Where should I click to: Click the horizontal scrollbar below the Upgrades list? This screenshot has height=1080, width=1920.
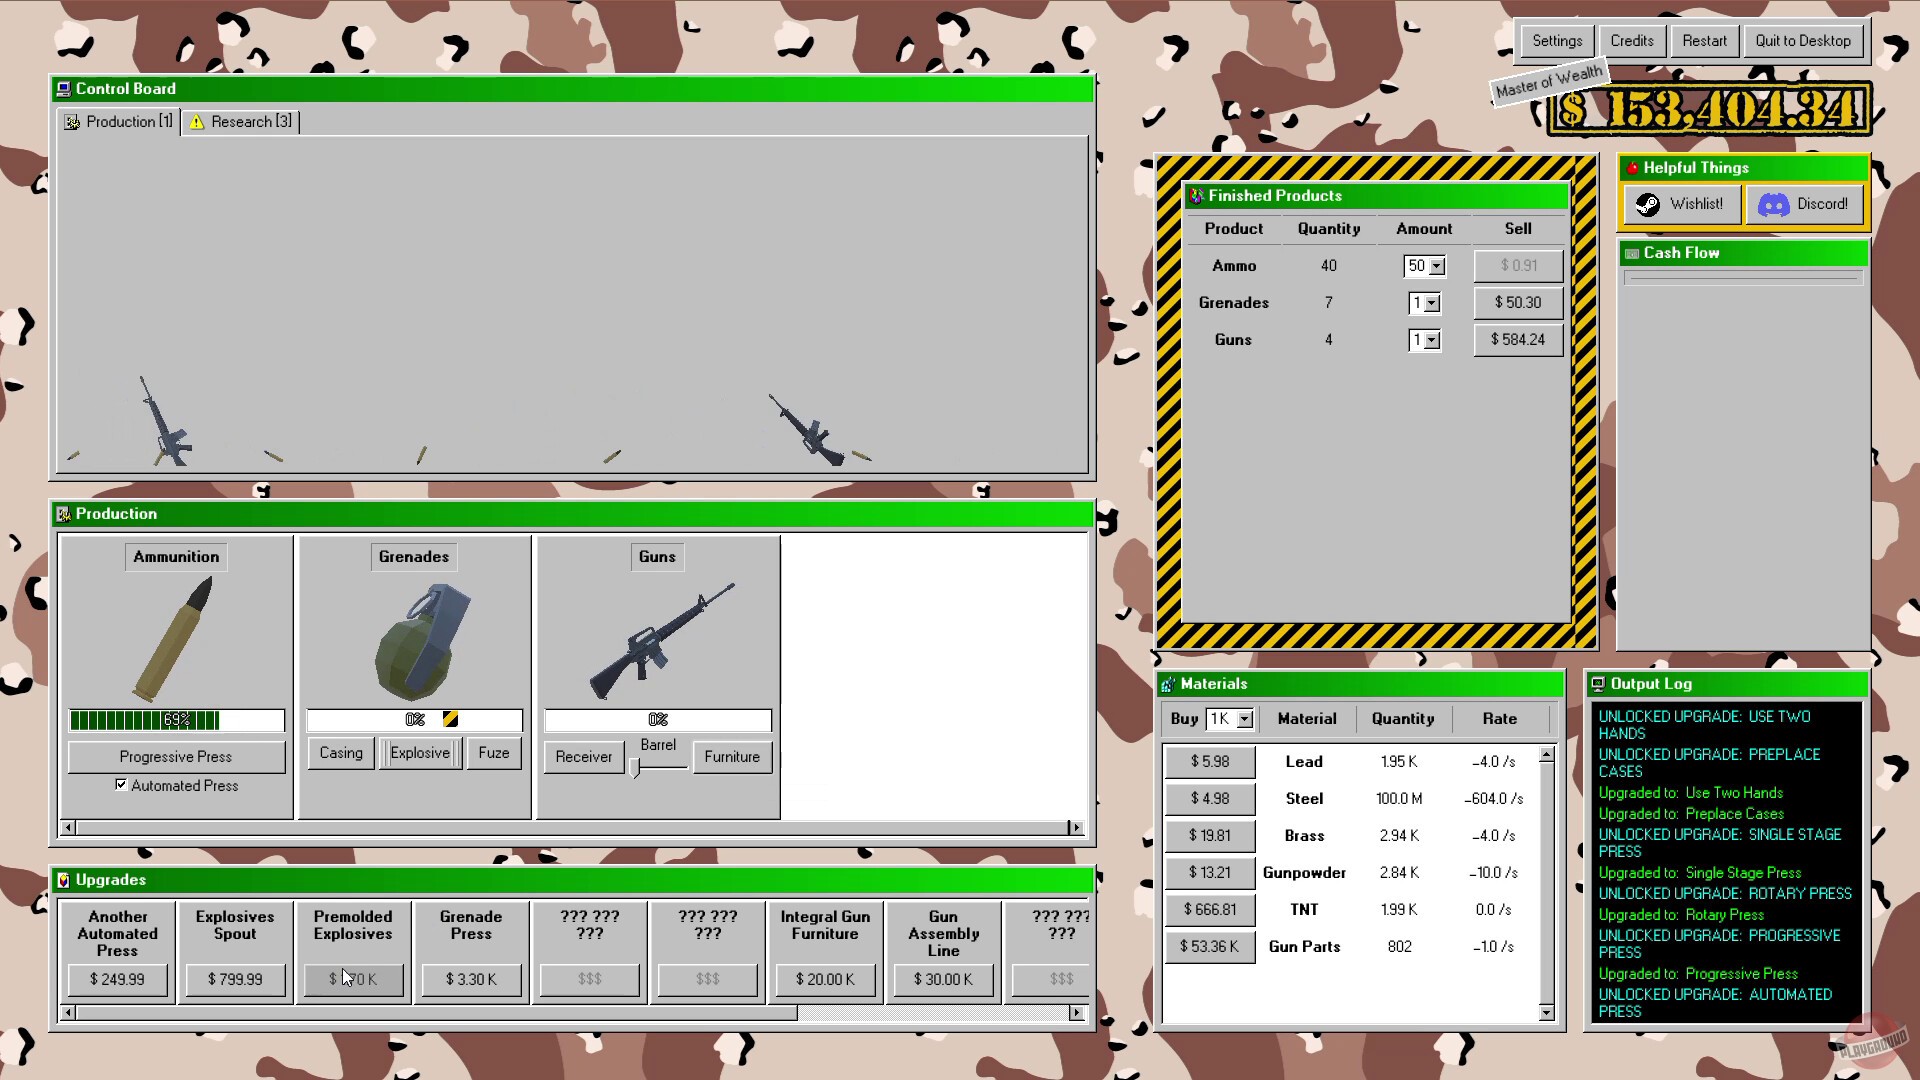click(570, 1012)
